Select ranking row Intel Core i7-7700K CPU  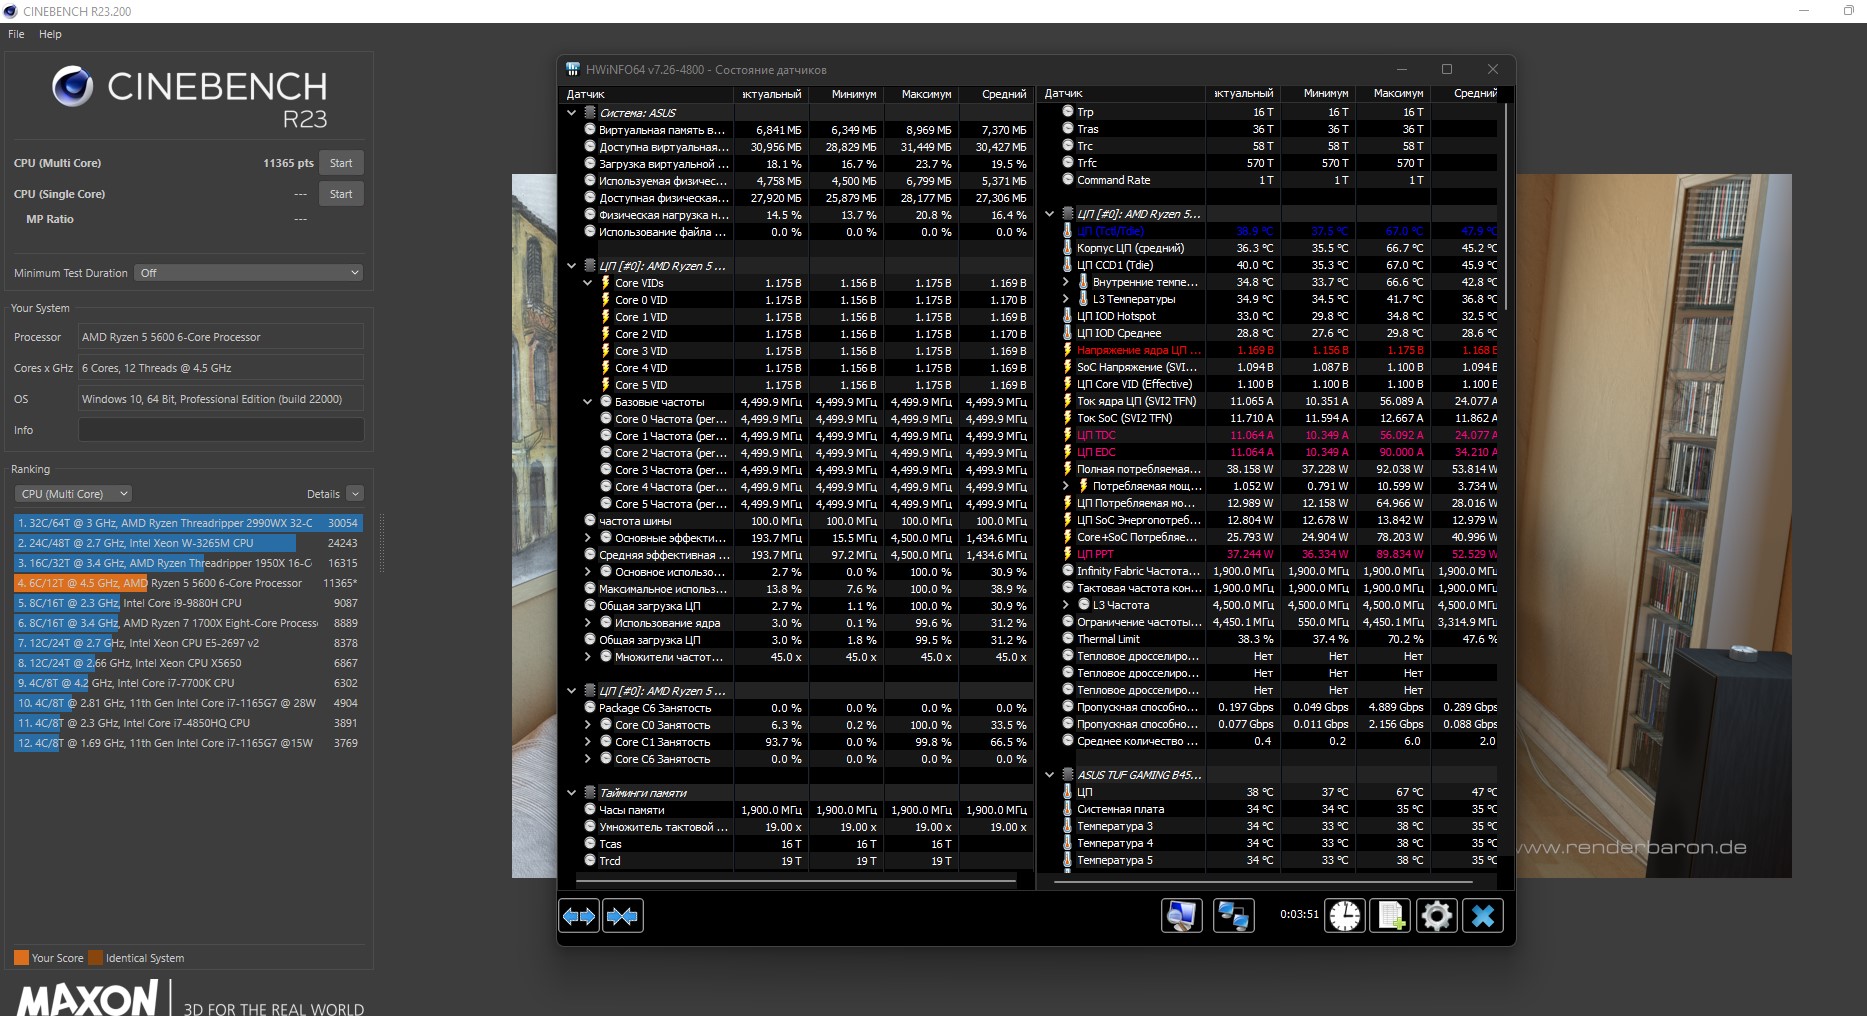[x=188, y=683]
